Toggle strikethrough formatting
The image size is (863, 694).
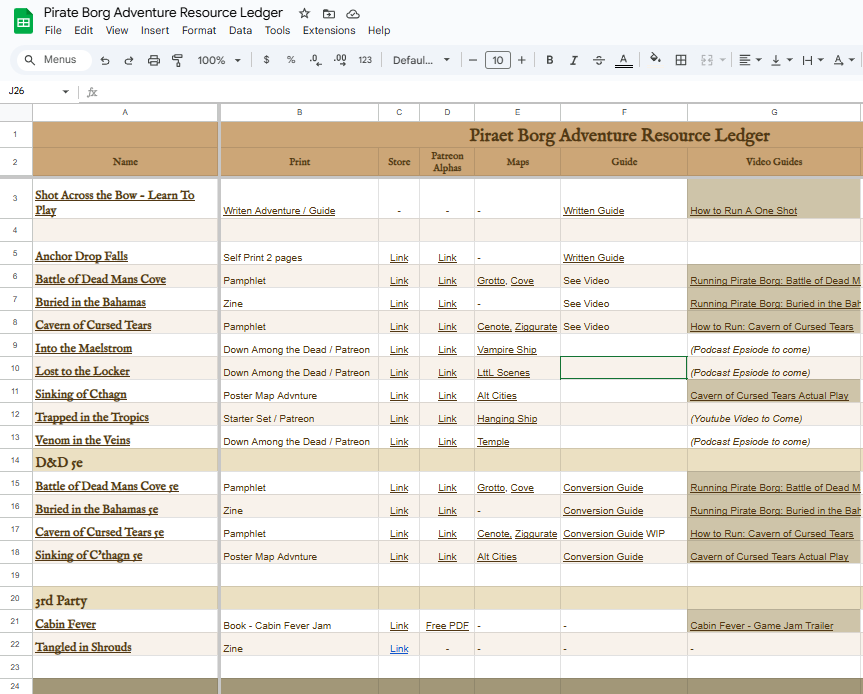597,60
